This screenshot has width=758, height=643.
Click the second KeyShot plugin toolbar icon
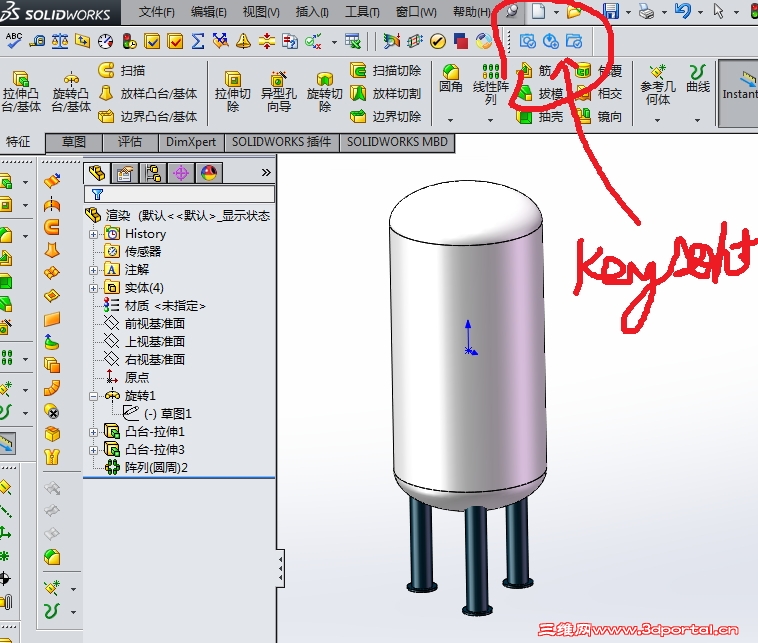(551, 42)
